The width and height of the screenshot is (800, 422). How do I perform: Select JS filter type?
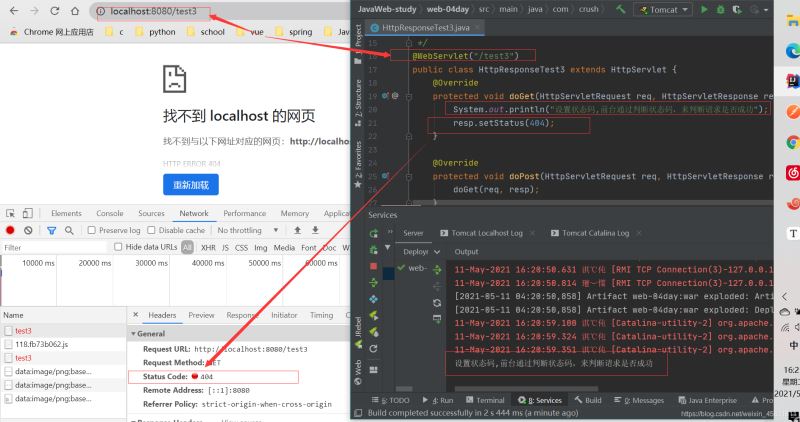pos(225,247)
